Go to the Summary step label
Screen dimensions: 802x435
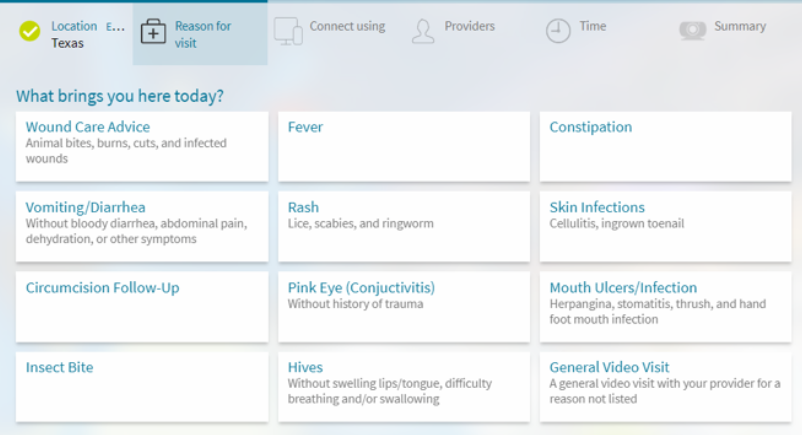pos(740,27)
